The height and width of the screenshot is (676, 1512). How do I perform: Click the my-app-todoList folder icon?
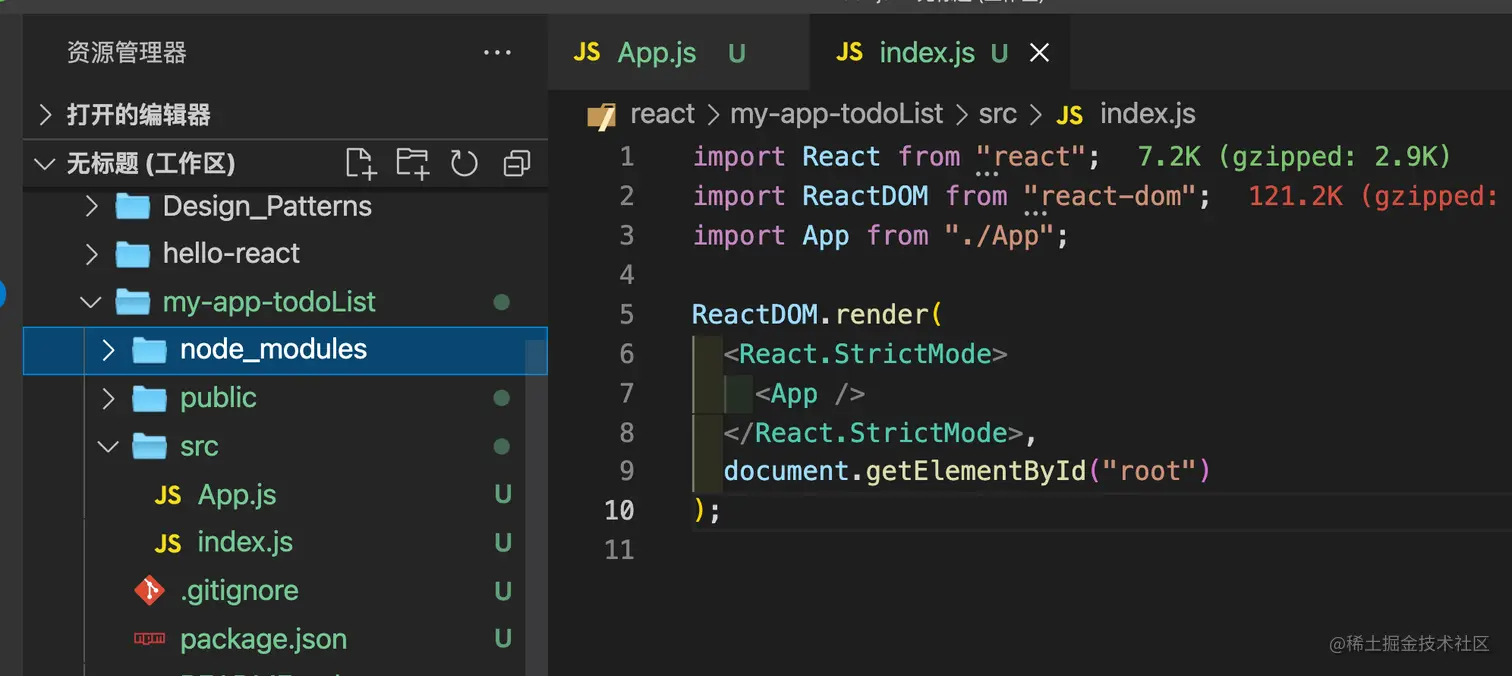(132, 301)
